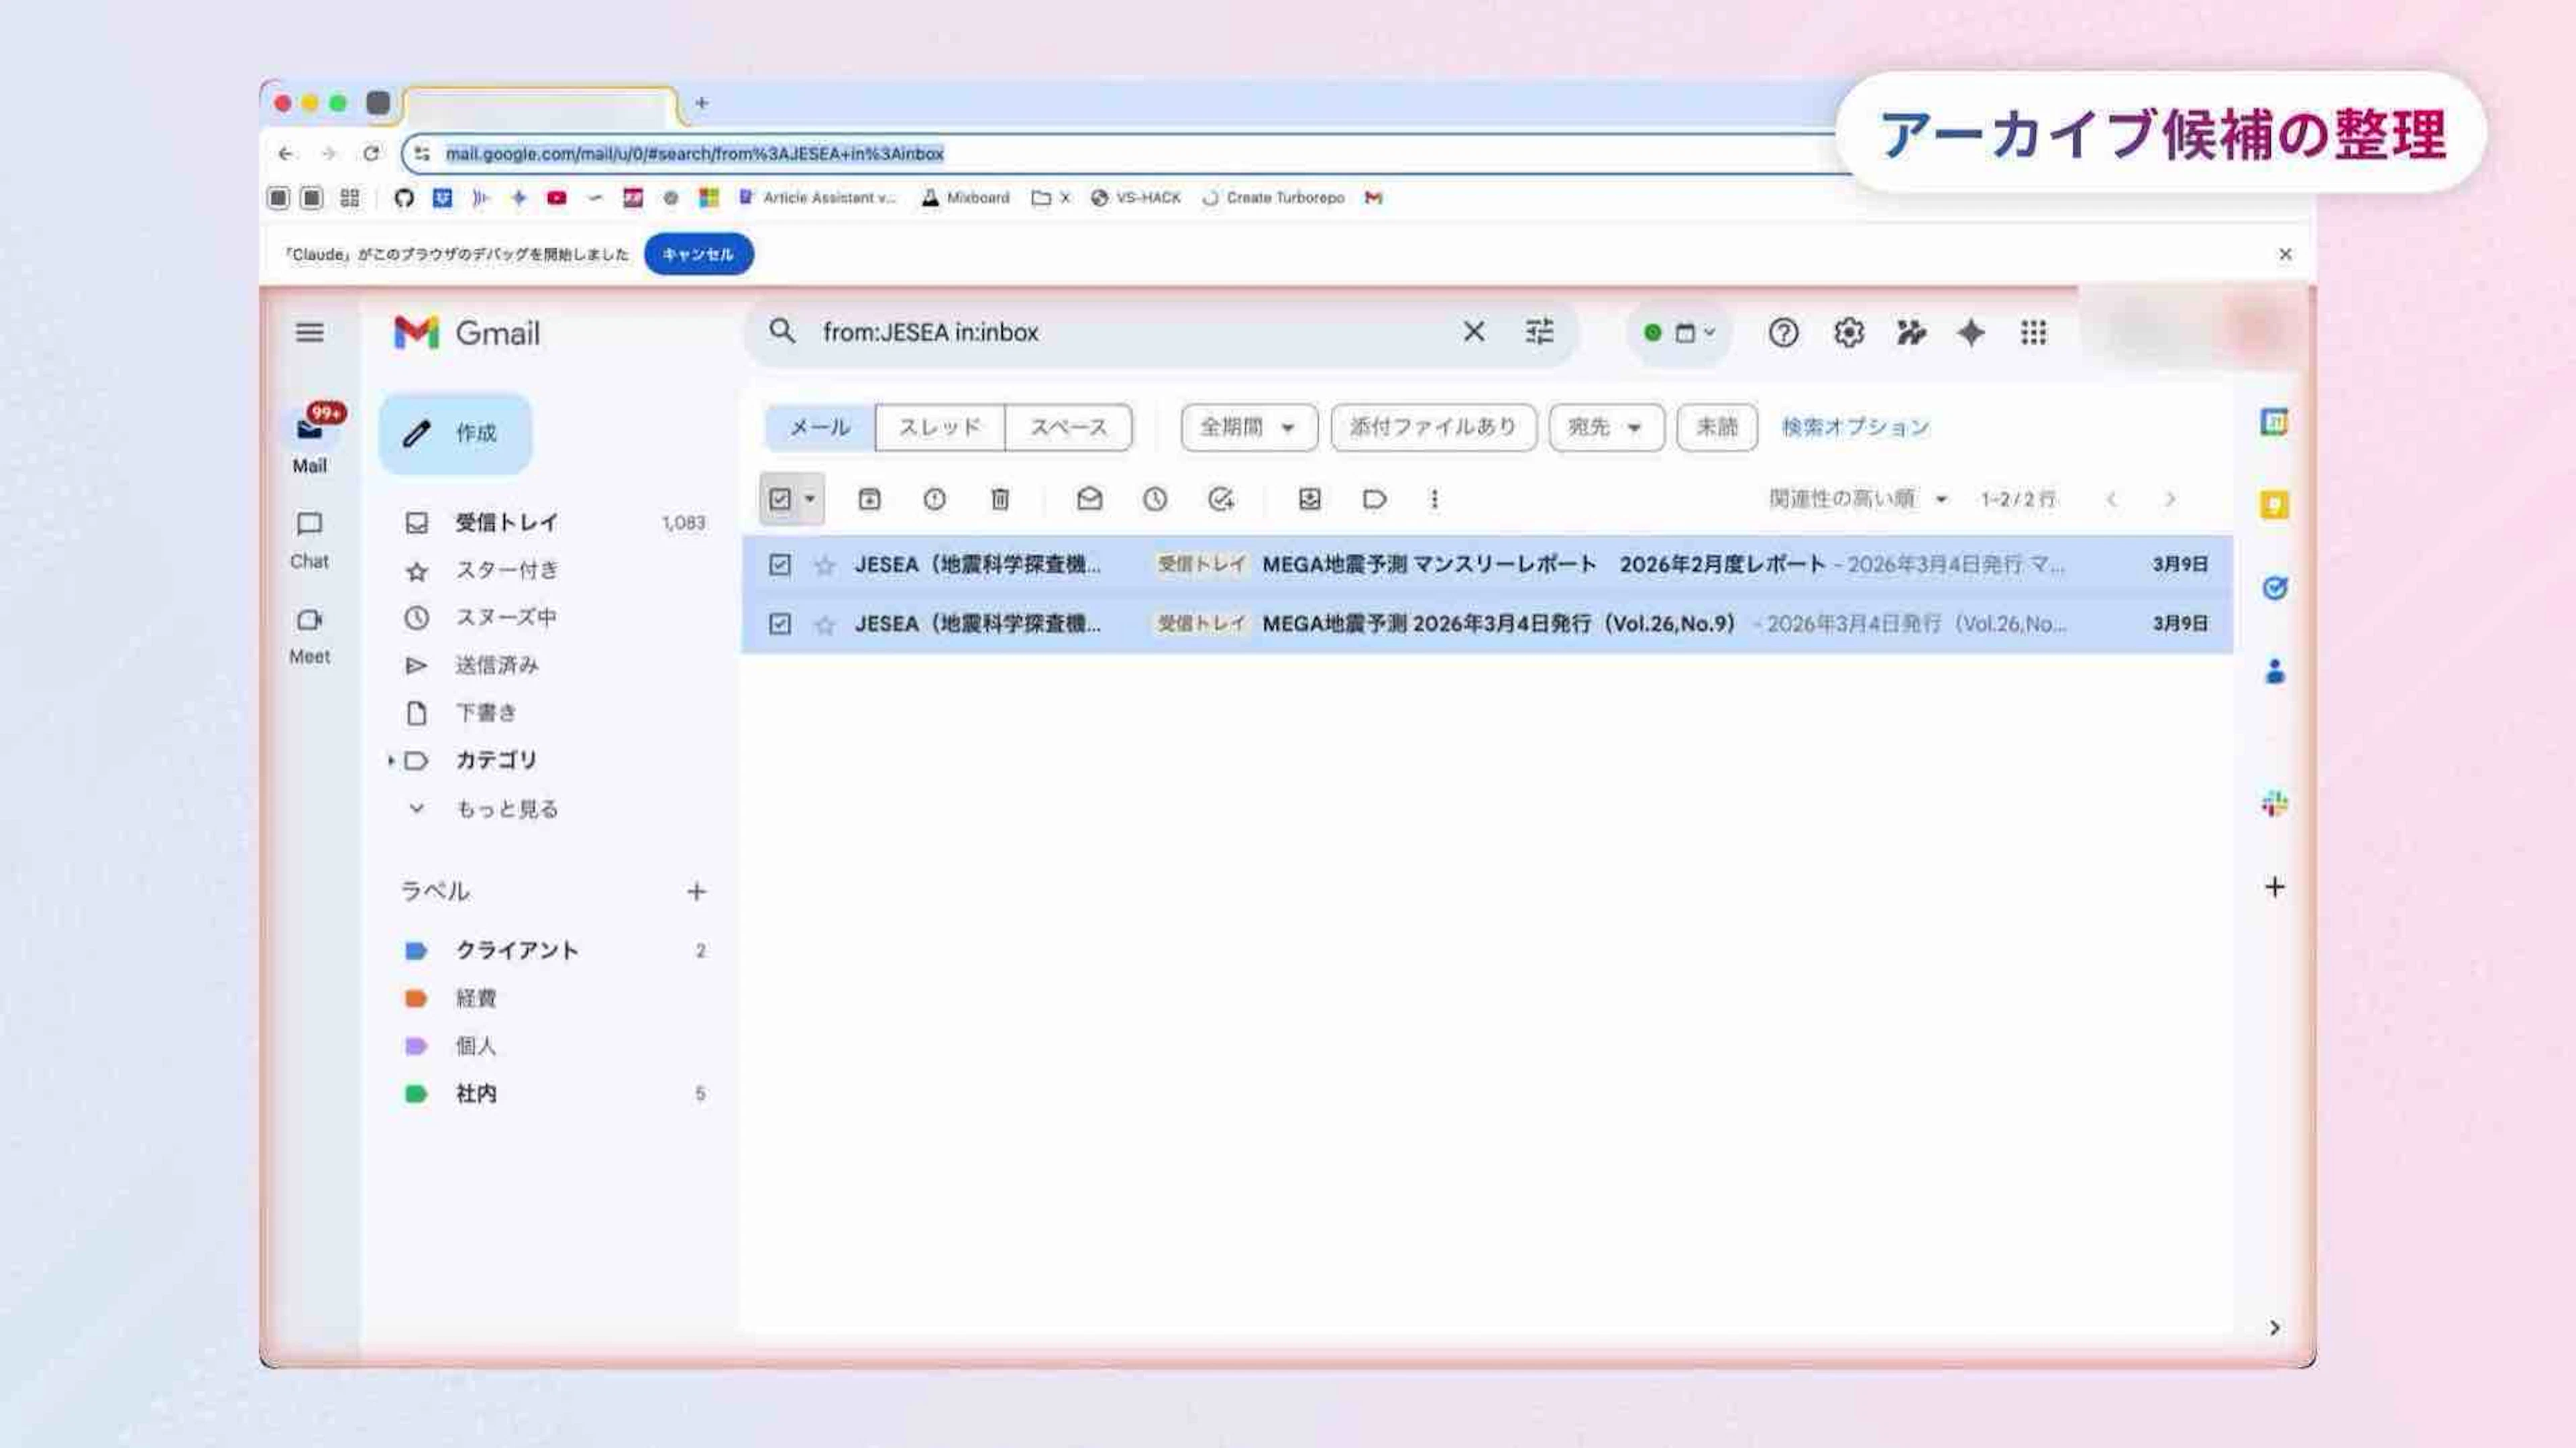Open Gmail settings gear
Screen dimensions: 2576x1448
tap(1848, 332)
